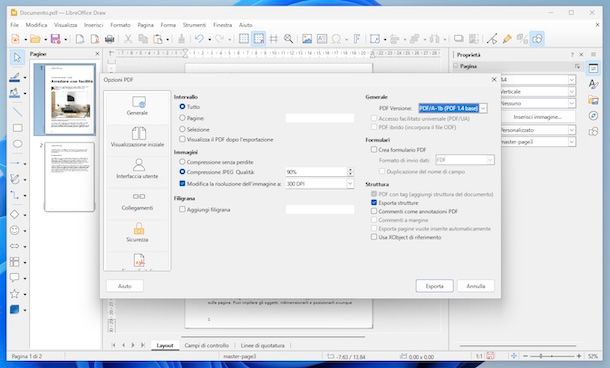Click the JPEG quality 90% spinner arrows

(x=350, y=172)
